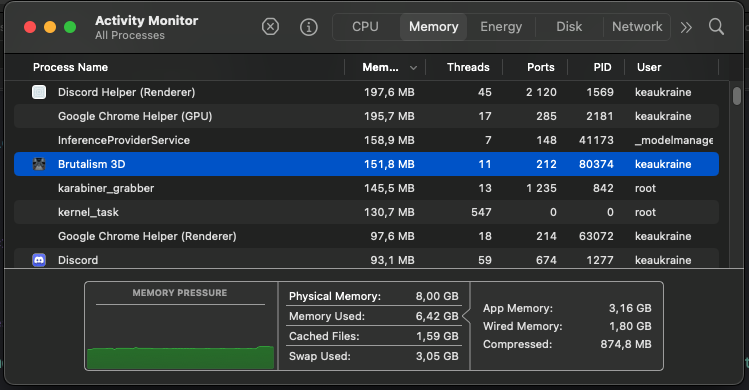Click the stop process (X) icon
Screen dimensions: 749x390
pyautogui.click(x=270, y=27)
